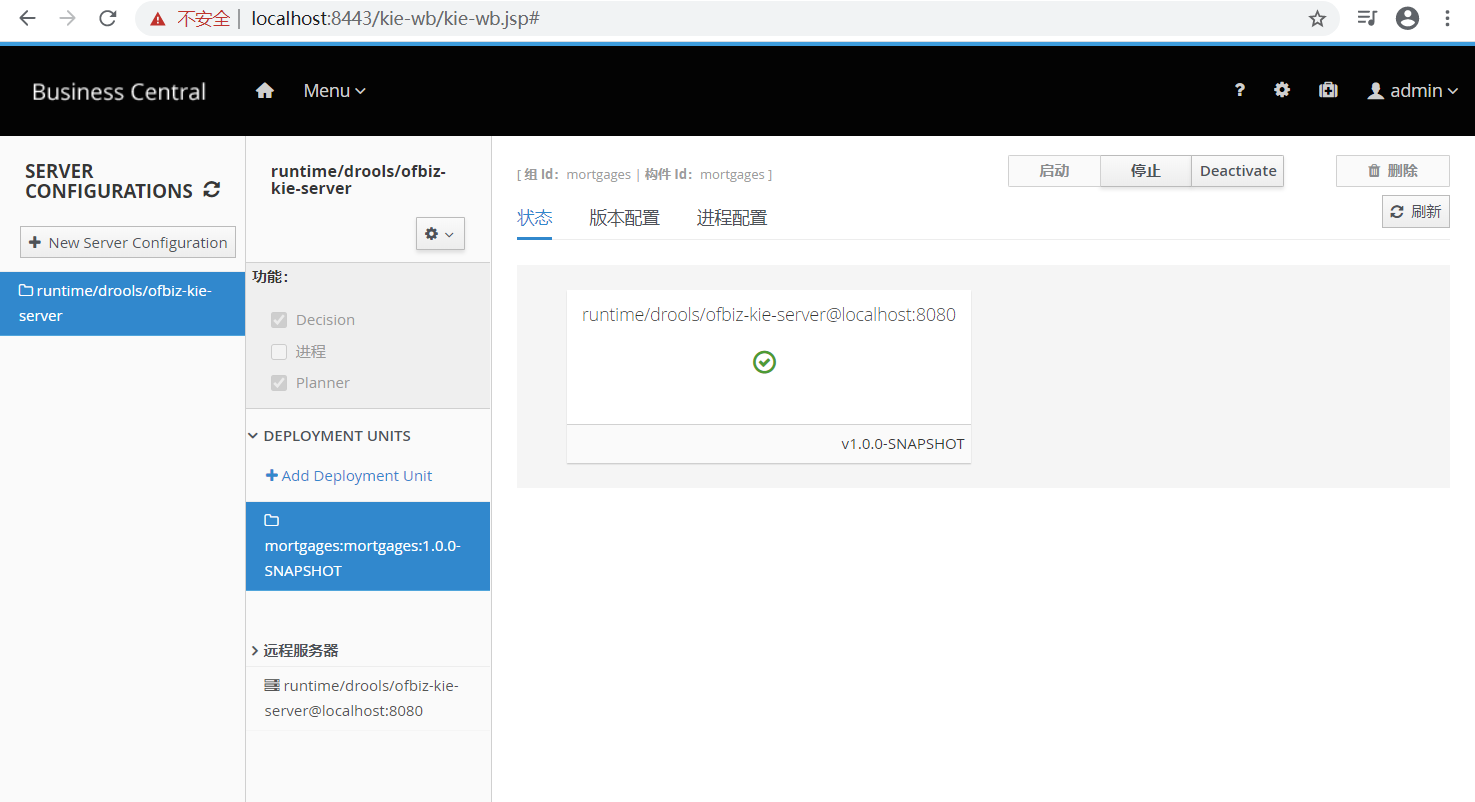Screen dimensions: 1475x802
Task: Click browser forward arrow
Action: [68, 18]
